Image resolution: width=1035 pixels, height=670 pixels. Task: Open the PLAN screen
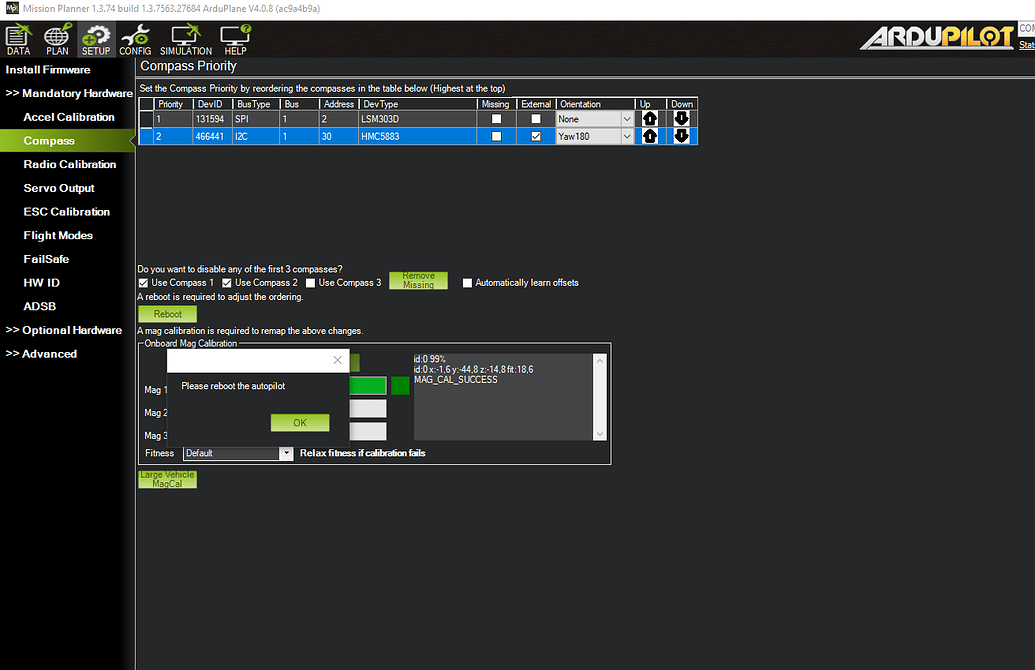56,38
